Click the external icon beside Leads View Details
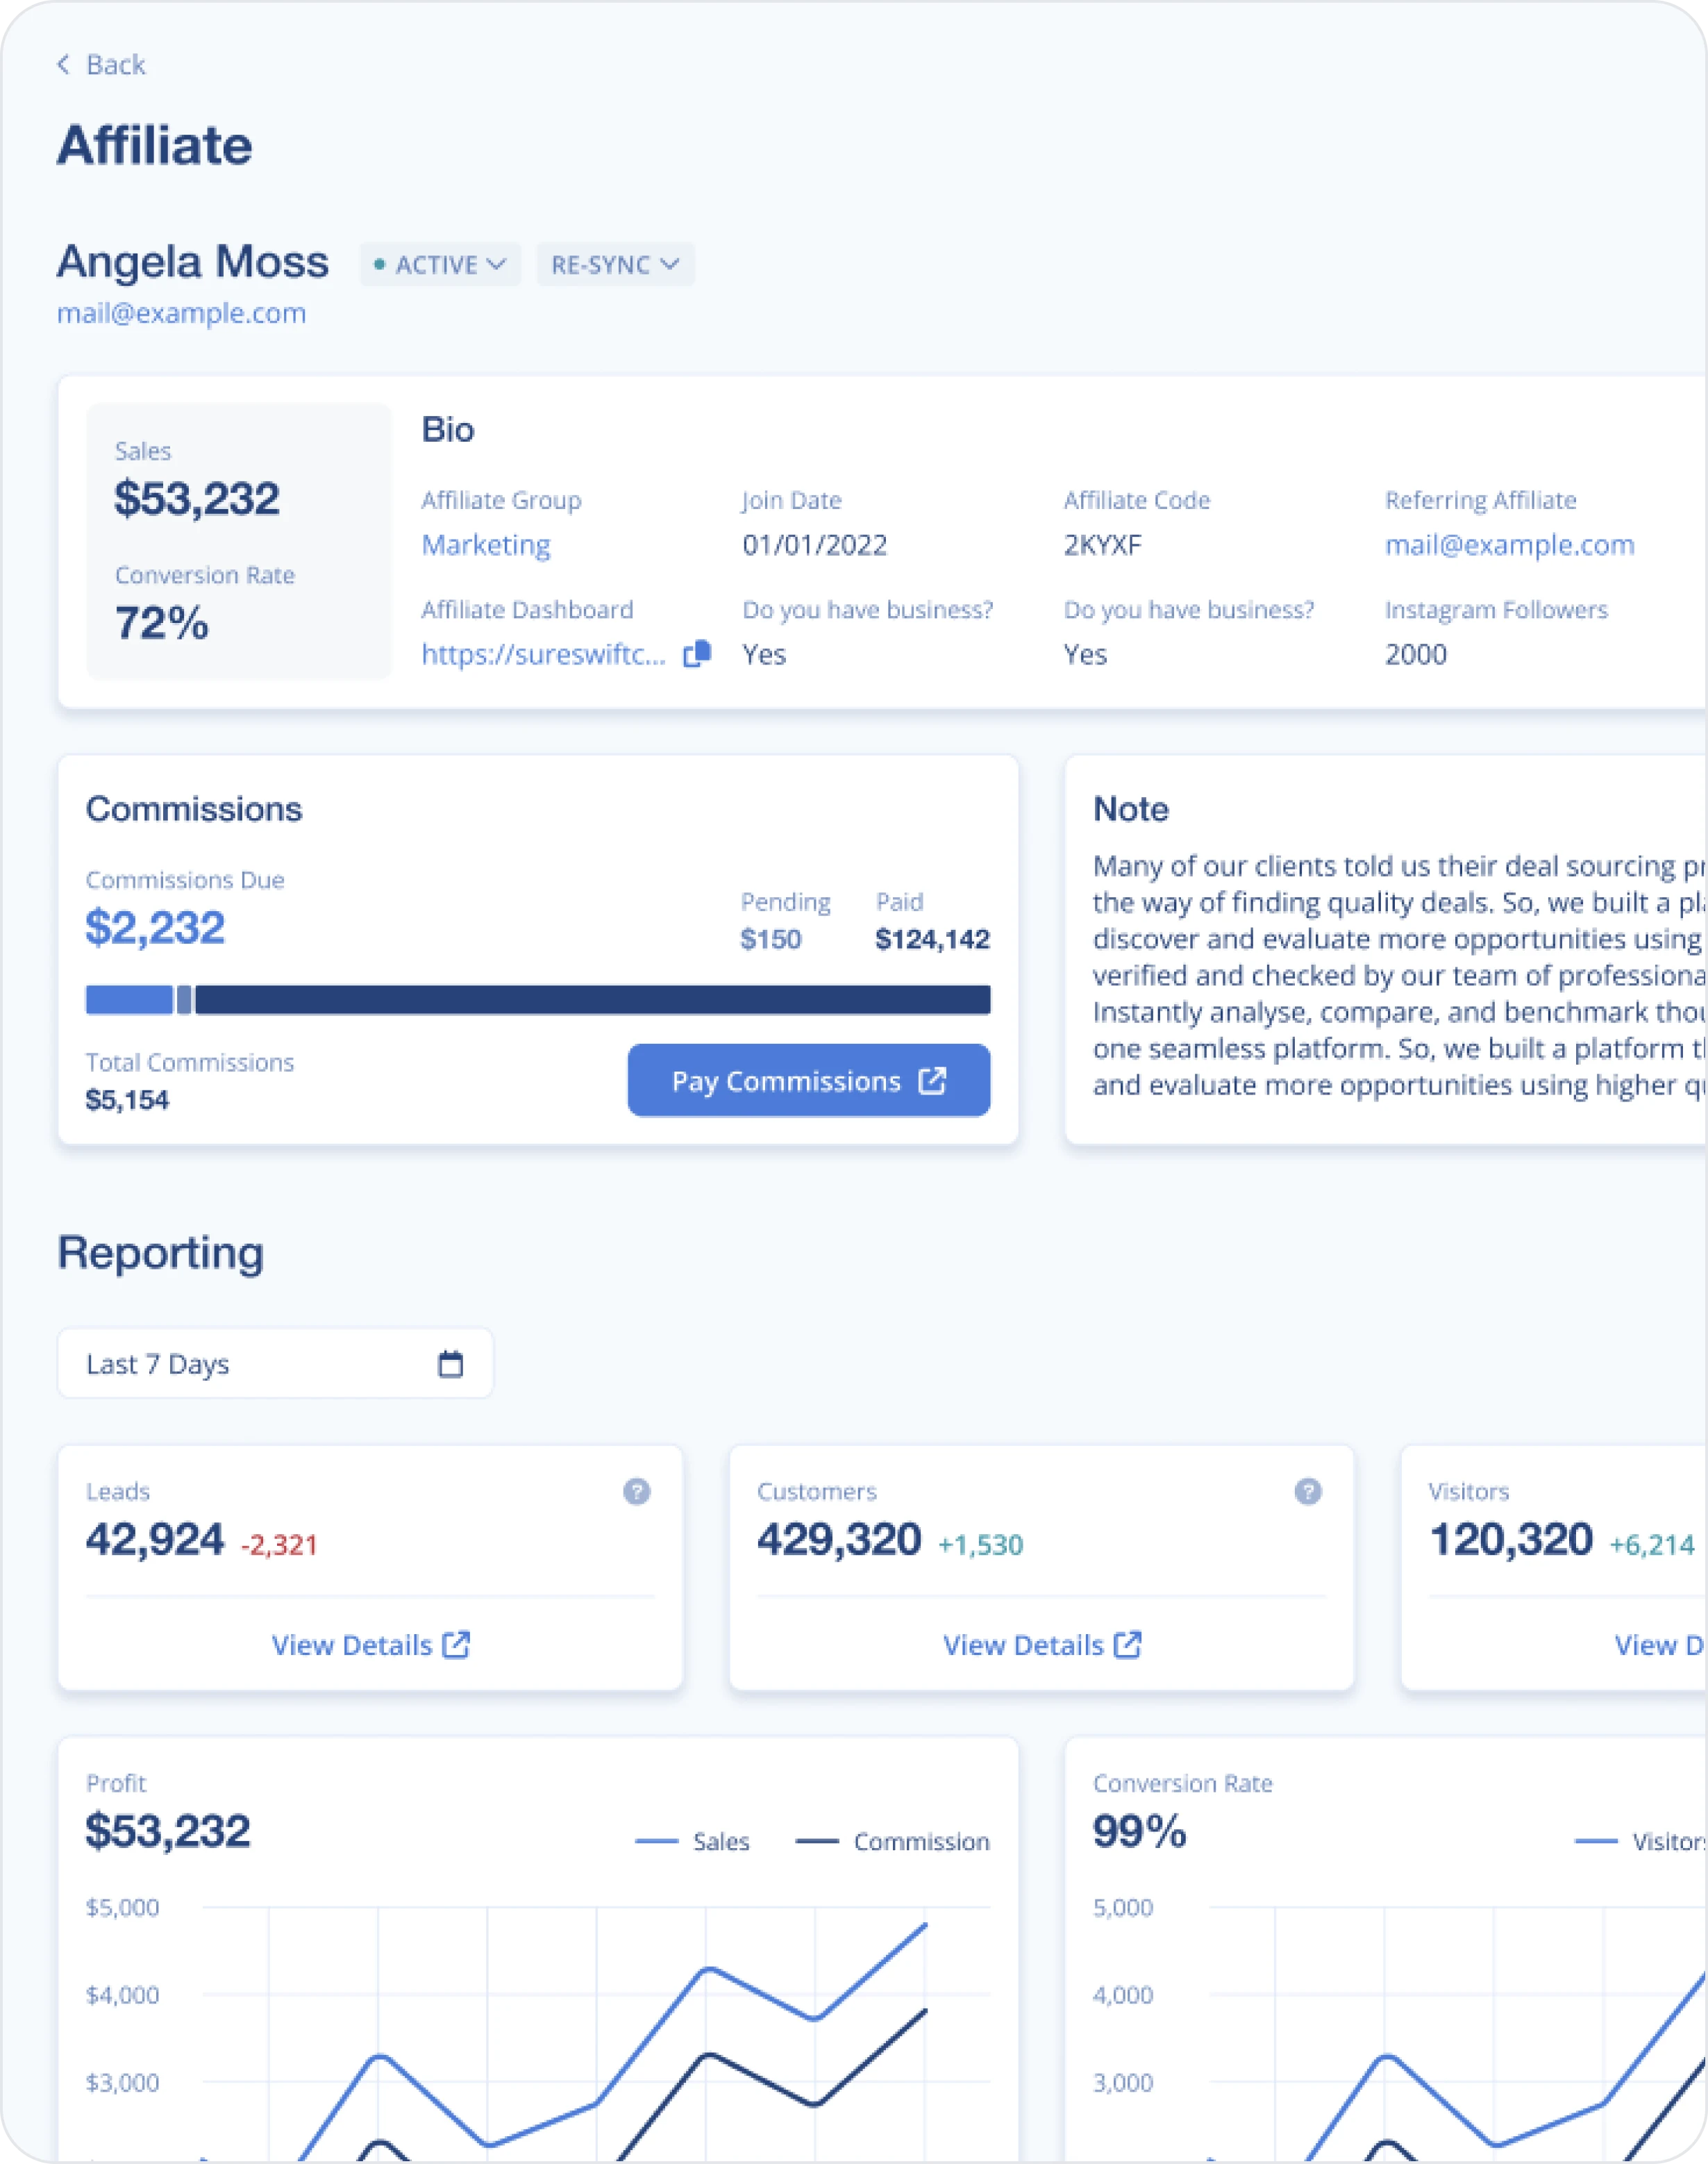1708x2164 pixels. [x=457, y=1645]
